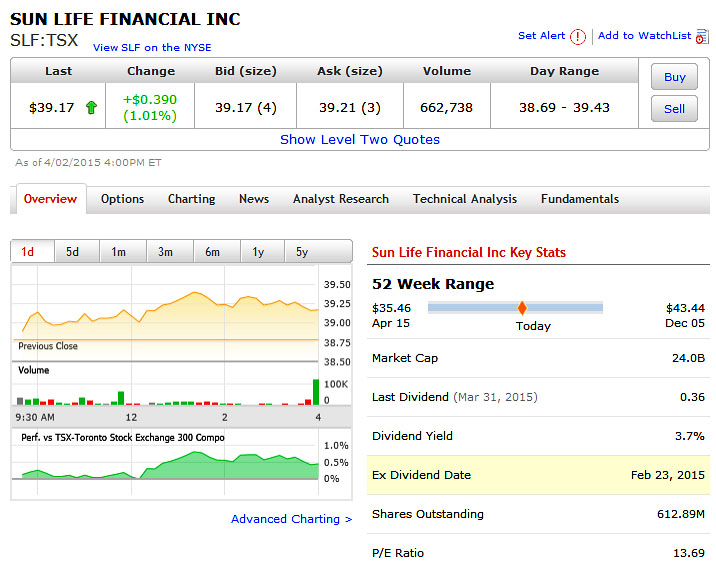Follow View SLF on the NYSE link
The image size is (716, 571).
pos(152,48)
